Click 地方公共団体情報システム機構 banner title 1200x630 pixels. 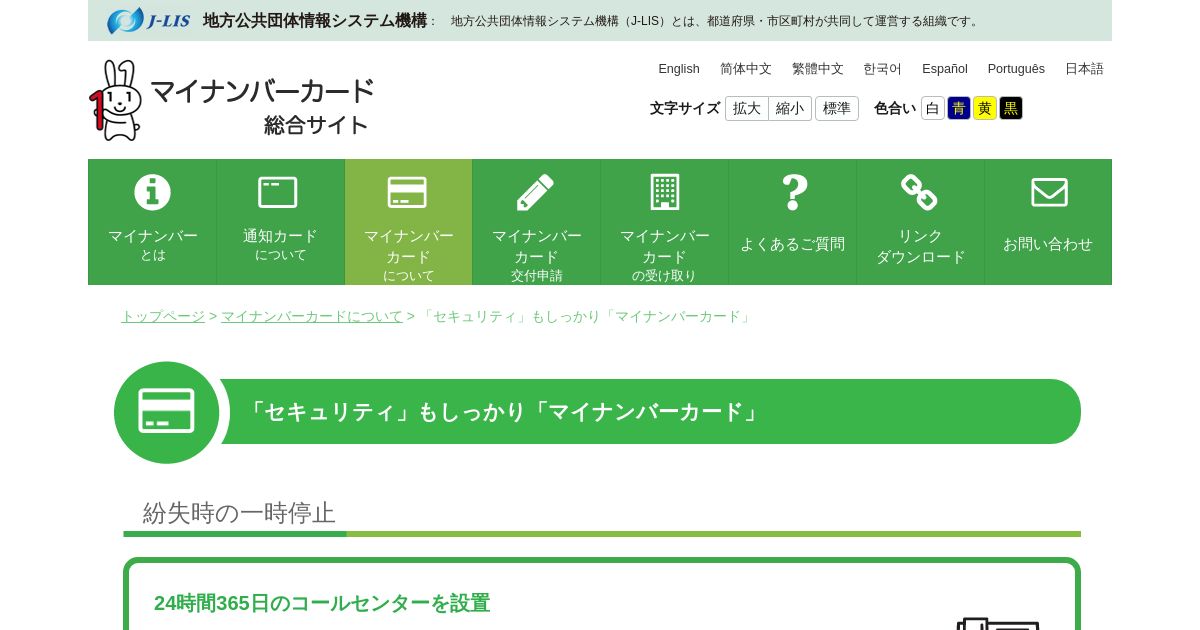click(x=315, y=20)
